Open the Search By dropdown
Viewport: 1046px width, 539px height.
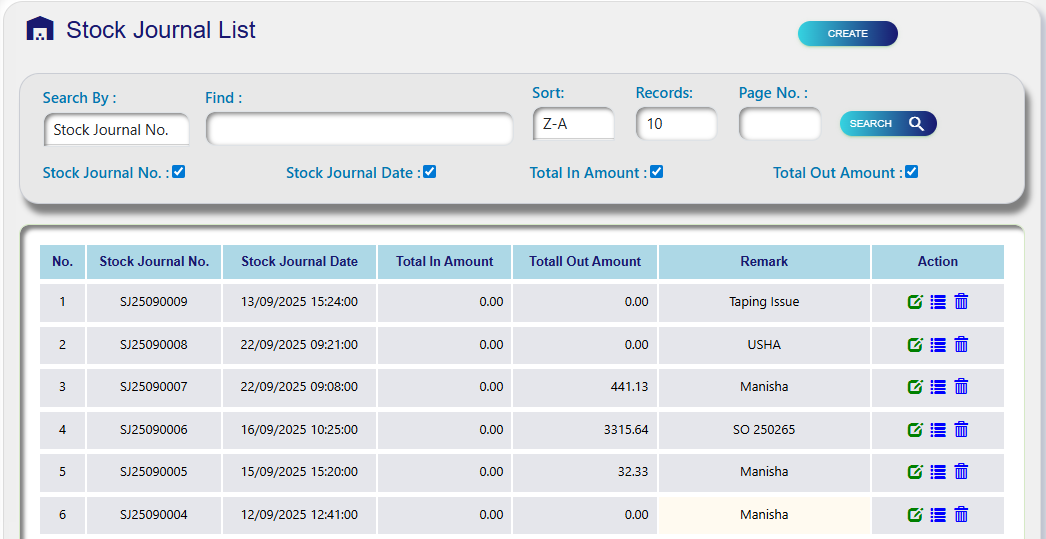(x=116, y=130)
